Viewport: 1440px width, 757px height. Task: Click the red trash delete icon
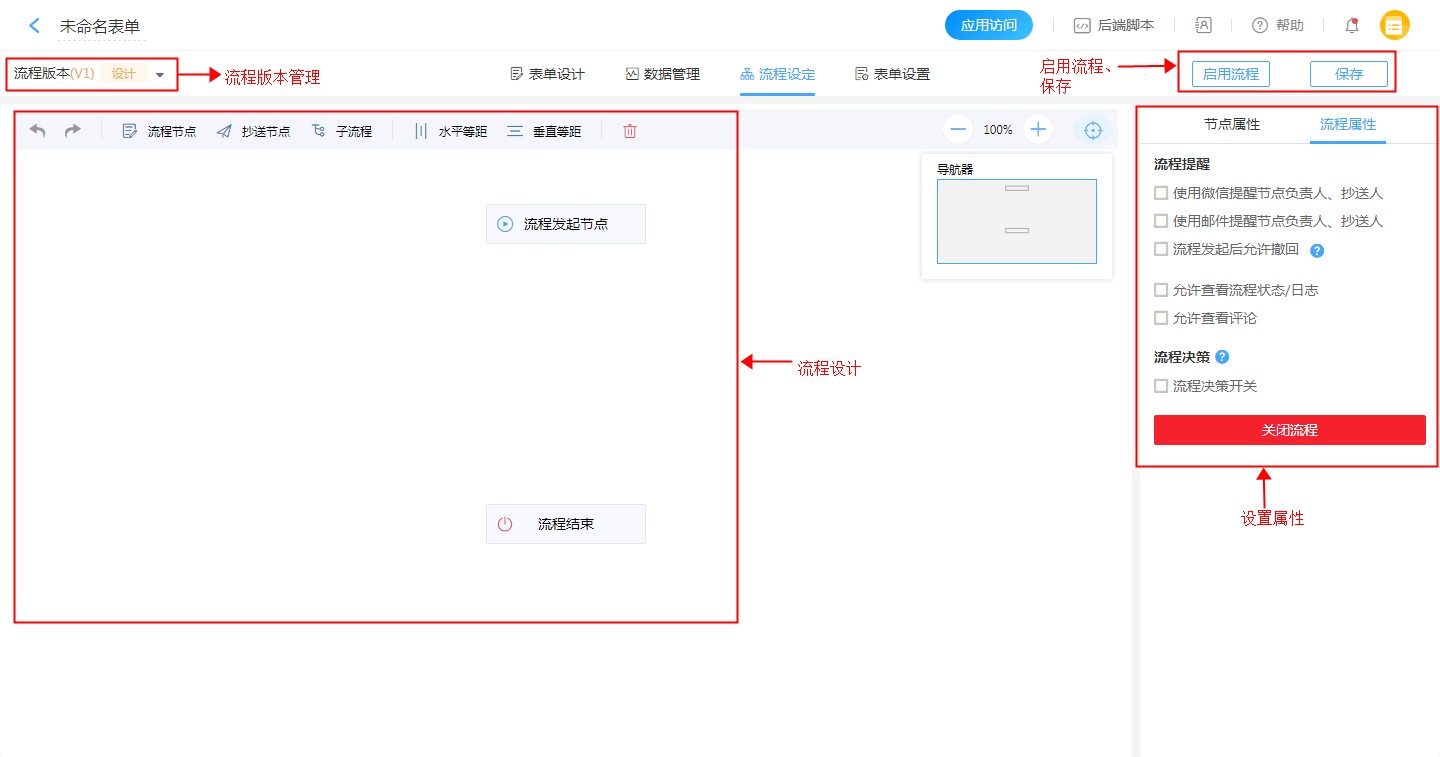pyautogui.click(x=630, y=131)
